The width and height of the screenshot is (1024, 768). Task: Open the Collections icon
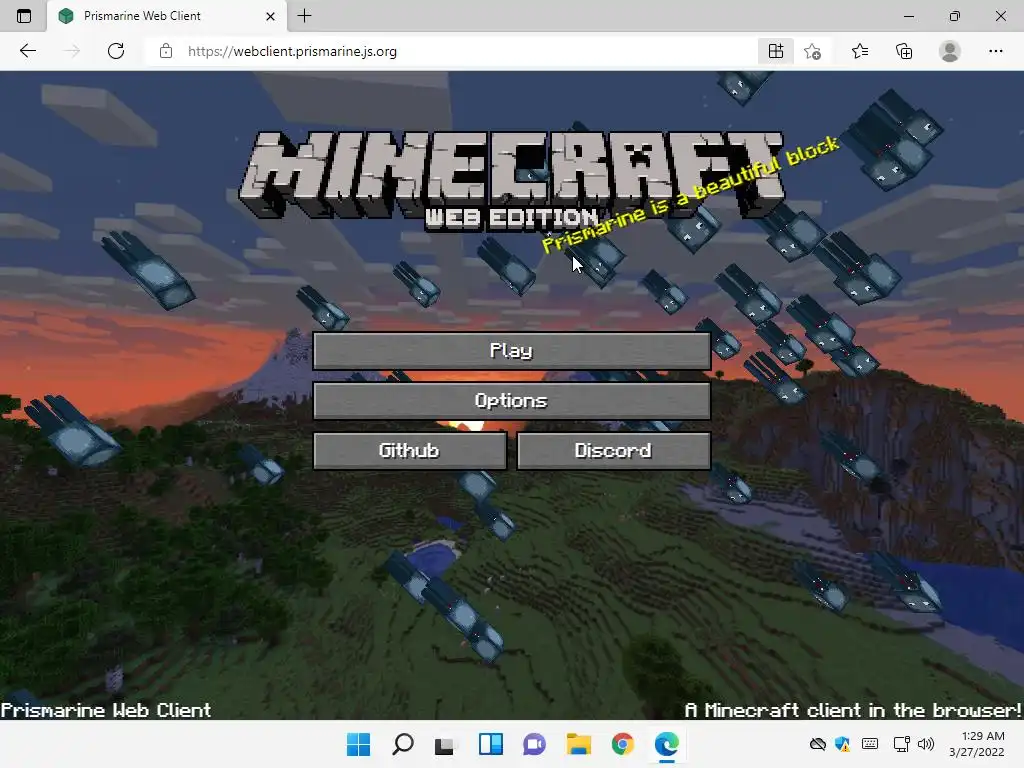(904, 51)
